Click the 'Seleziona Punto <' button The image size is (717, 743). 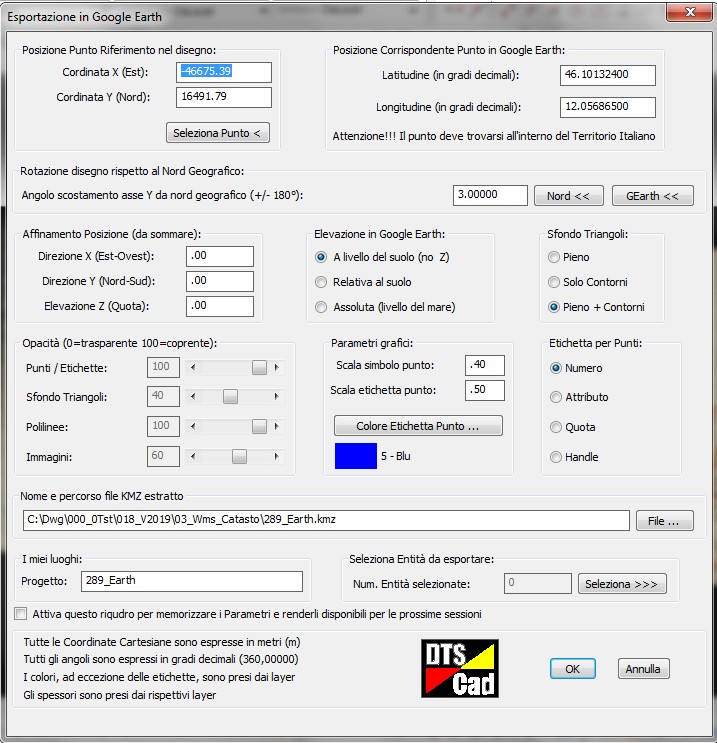pyautogui.click(x=217, y=133)
